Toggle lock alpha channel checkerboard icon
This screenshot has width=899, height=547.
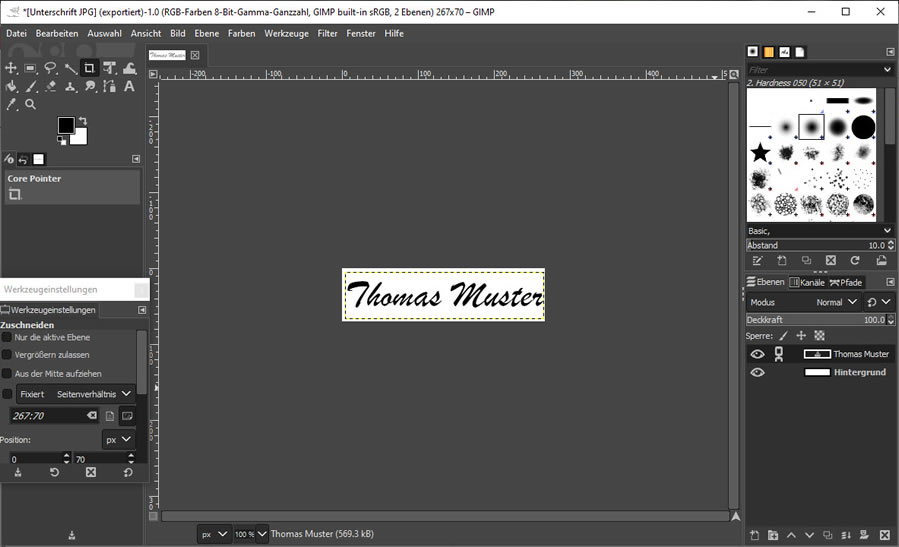pyautogui.click(x=819, y=335)
